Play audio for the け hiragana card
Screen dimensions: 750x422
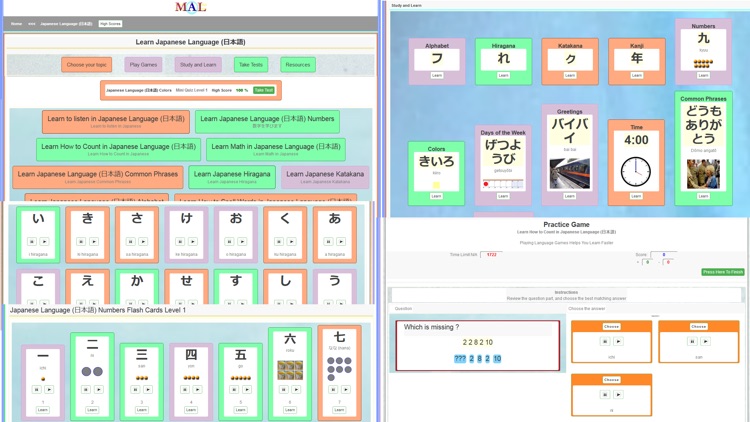pyautogui.click(x=193, y=242)
